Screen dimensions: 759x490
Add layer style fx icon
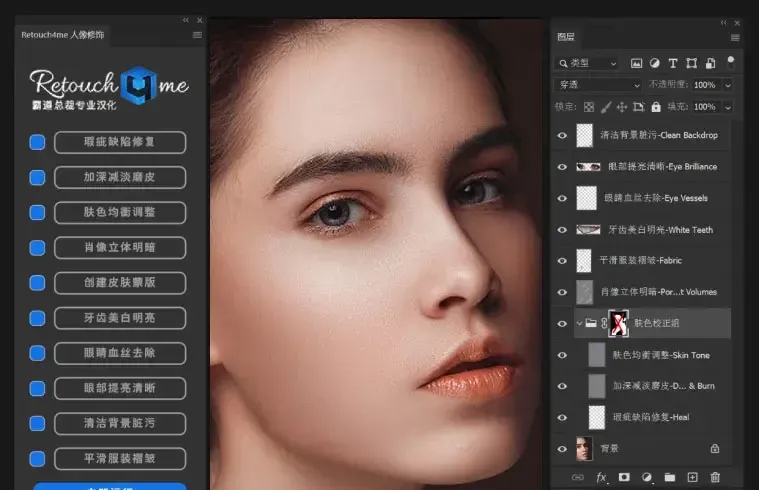(x=601, y=477)
